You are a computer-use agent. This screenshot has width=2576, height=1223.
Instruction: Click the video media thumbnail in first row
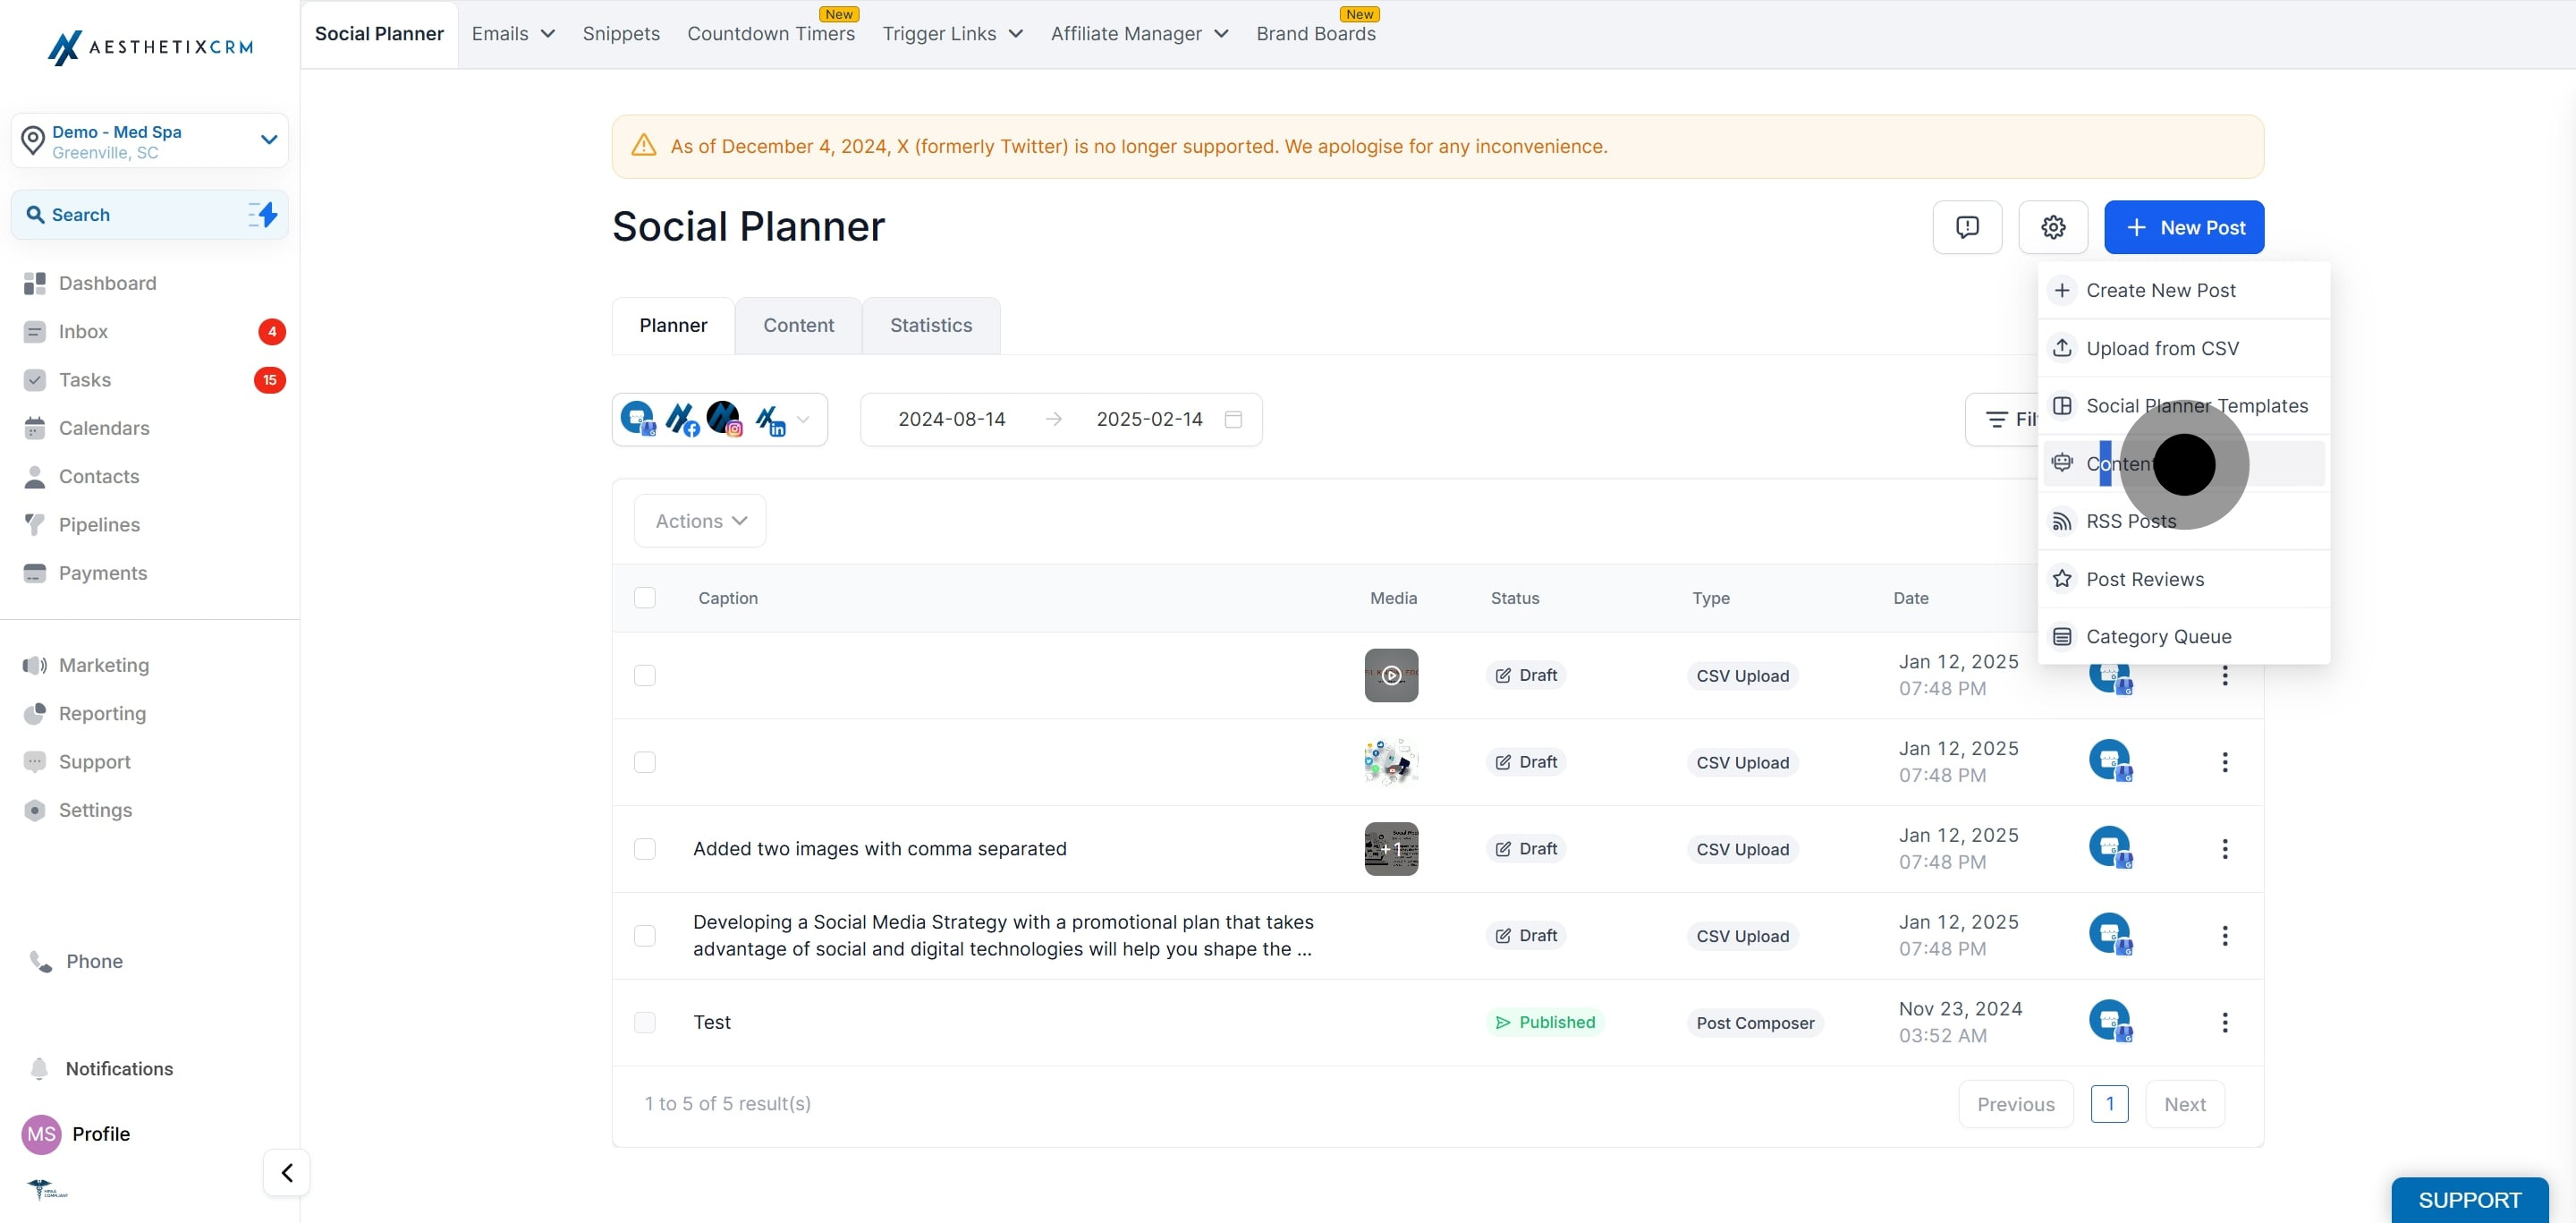point(1390,675)
